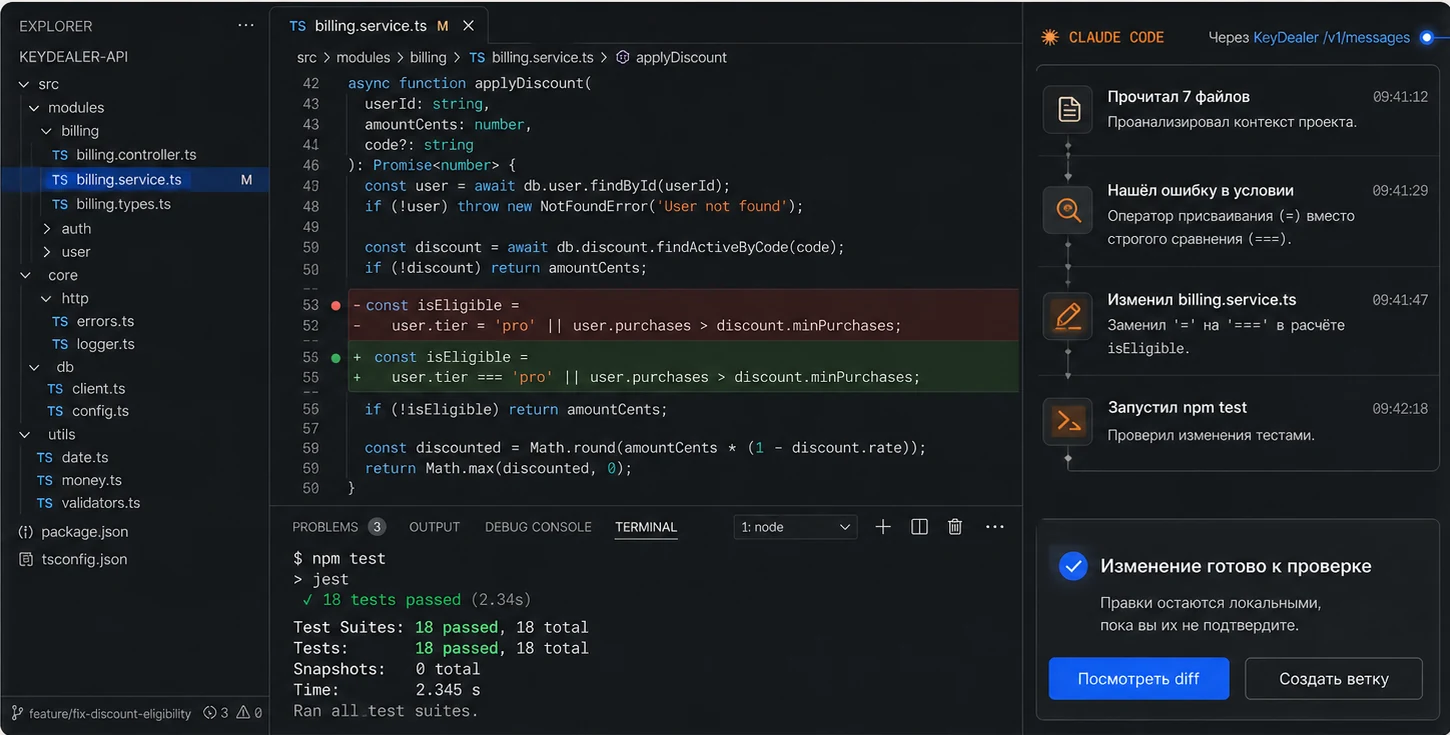The image size is (1450, 735).
Task: Switch to the TERMINAL tab
Action: coord(646,527)
